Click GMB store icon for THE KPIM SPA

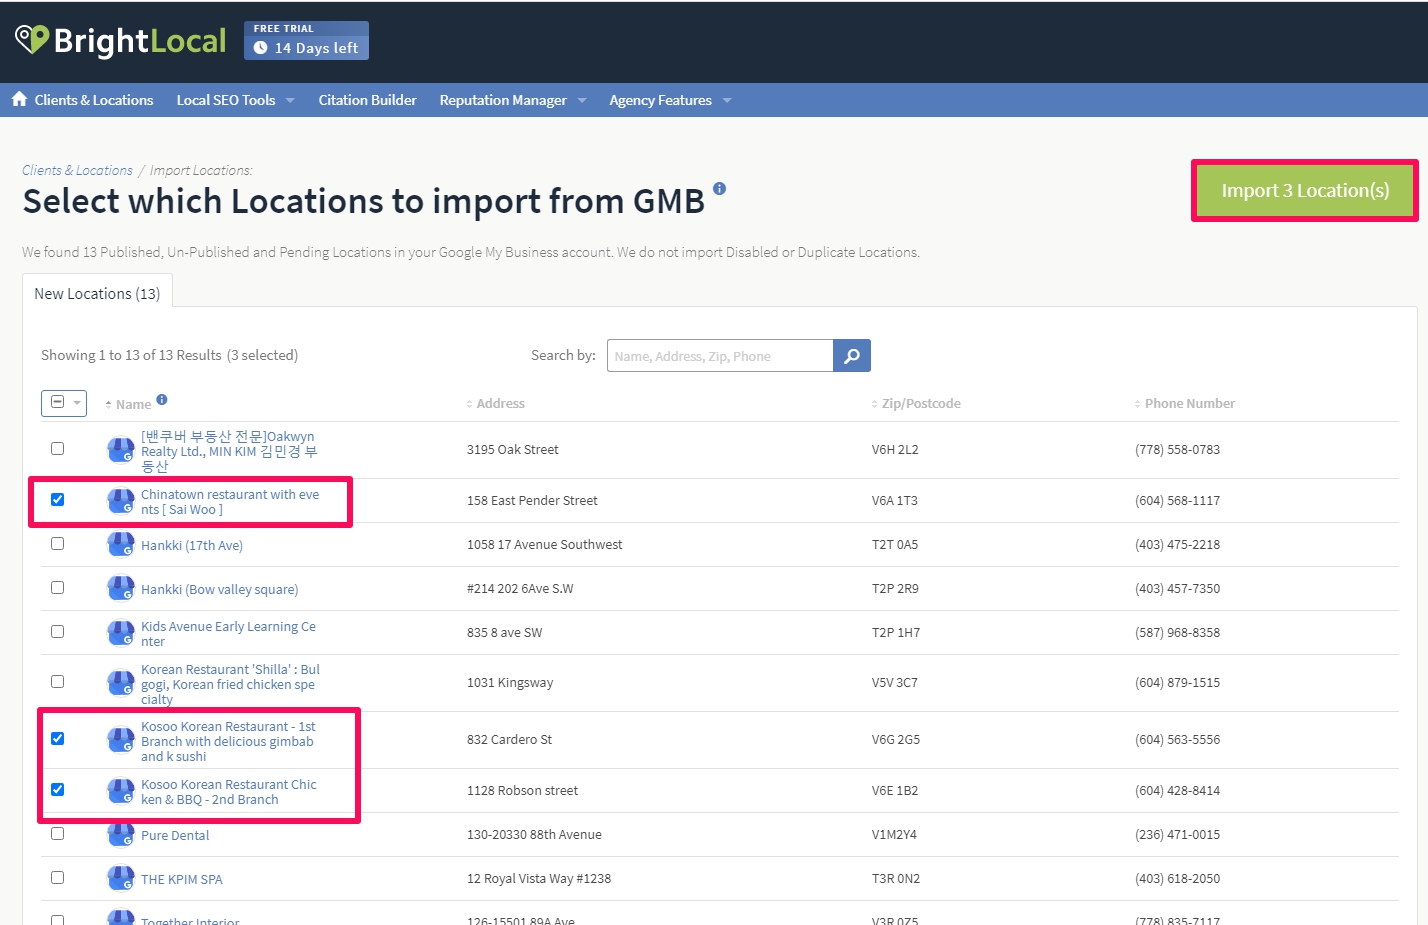[x=121, y=879]
